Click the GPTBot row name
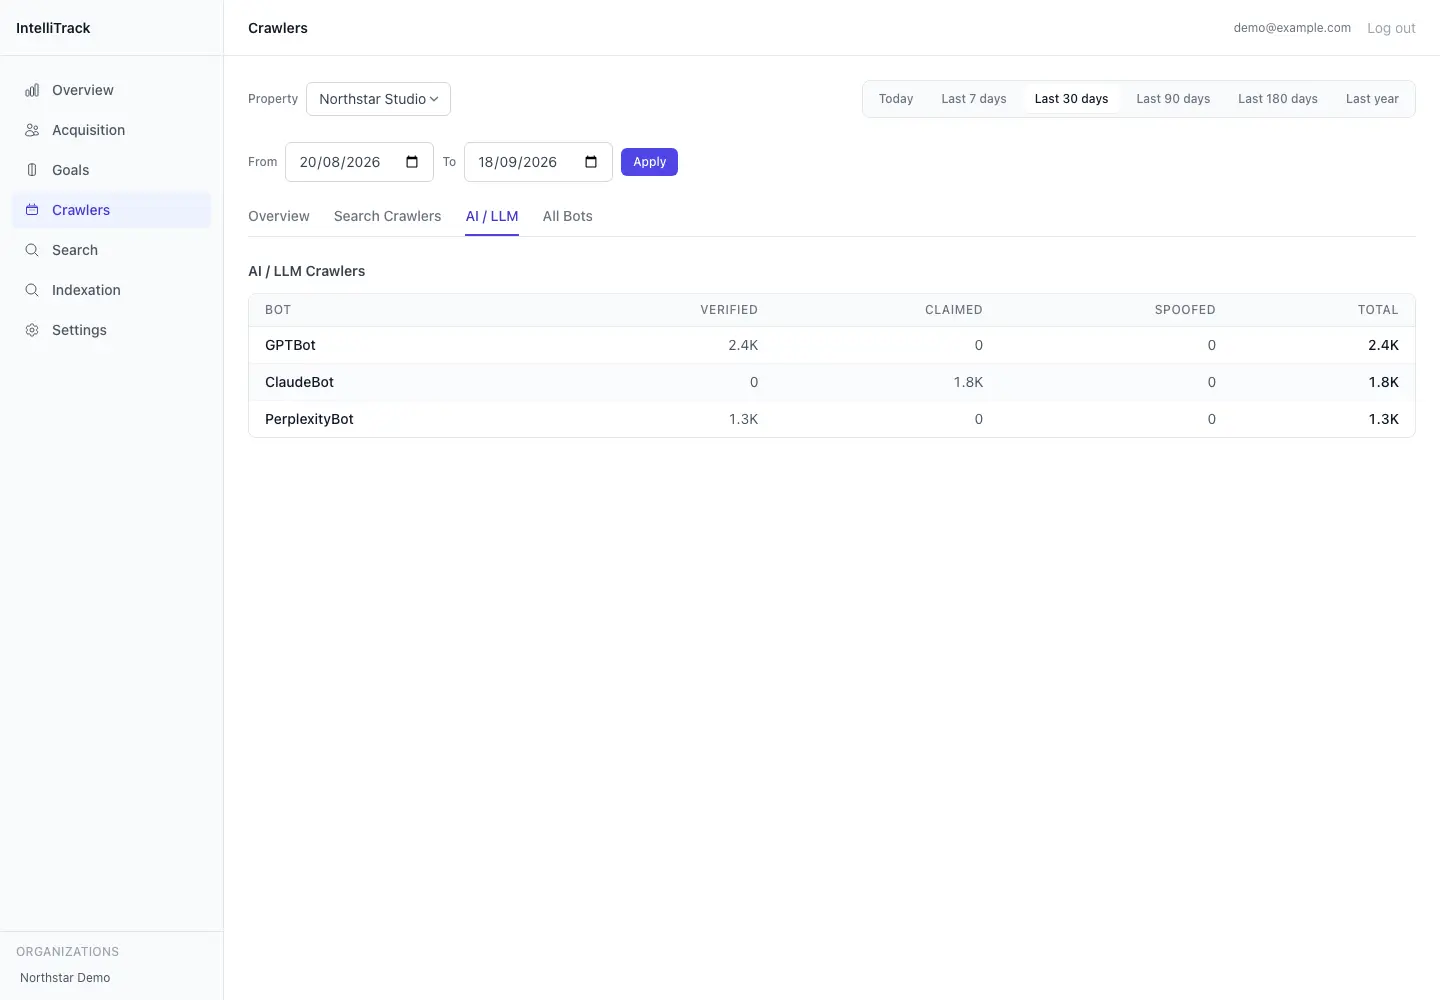The height and width of the screenshot is (1000, 1440). [290, 345]
